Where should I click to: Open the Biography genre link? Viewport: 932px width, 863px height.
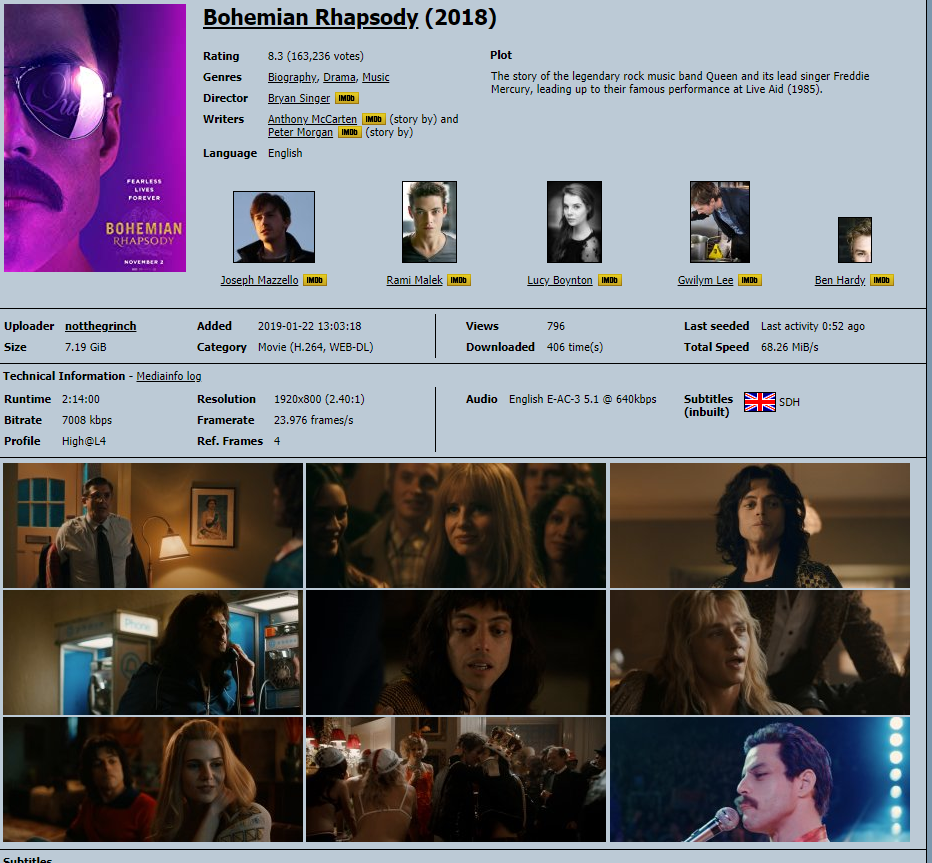click(292, 77)
